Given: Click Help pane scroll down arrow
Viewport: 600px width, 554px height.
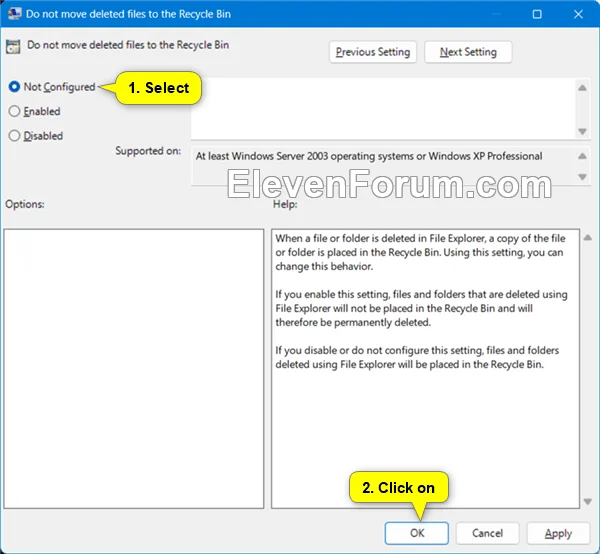Looking at the screenshot, I should click(588, 501).
